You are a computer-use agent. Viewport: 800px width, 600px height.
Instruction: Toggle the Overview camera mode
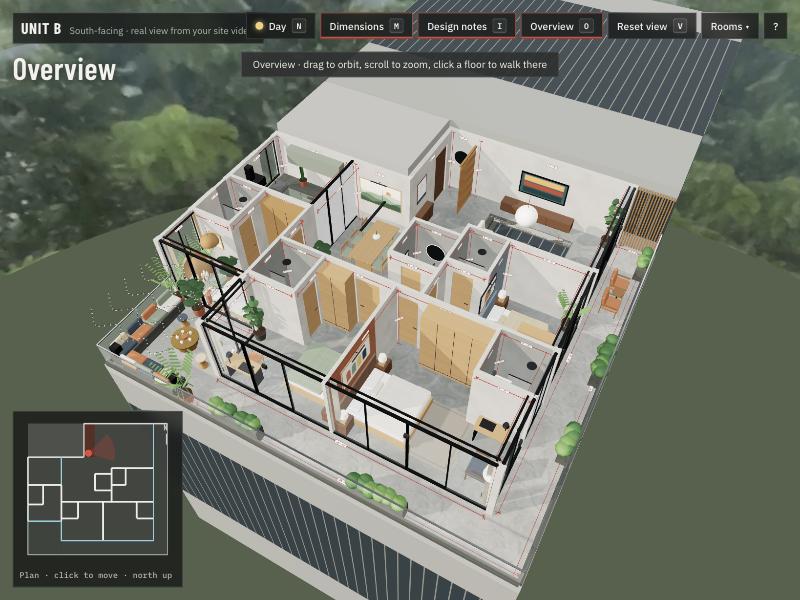(x=561, y=26)
